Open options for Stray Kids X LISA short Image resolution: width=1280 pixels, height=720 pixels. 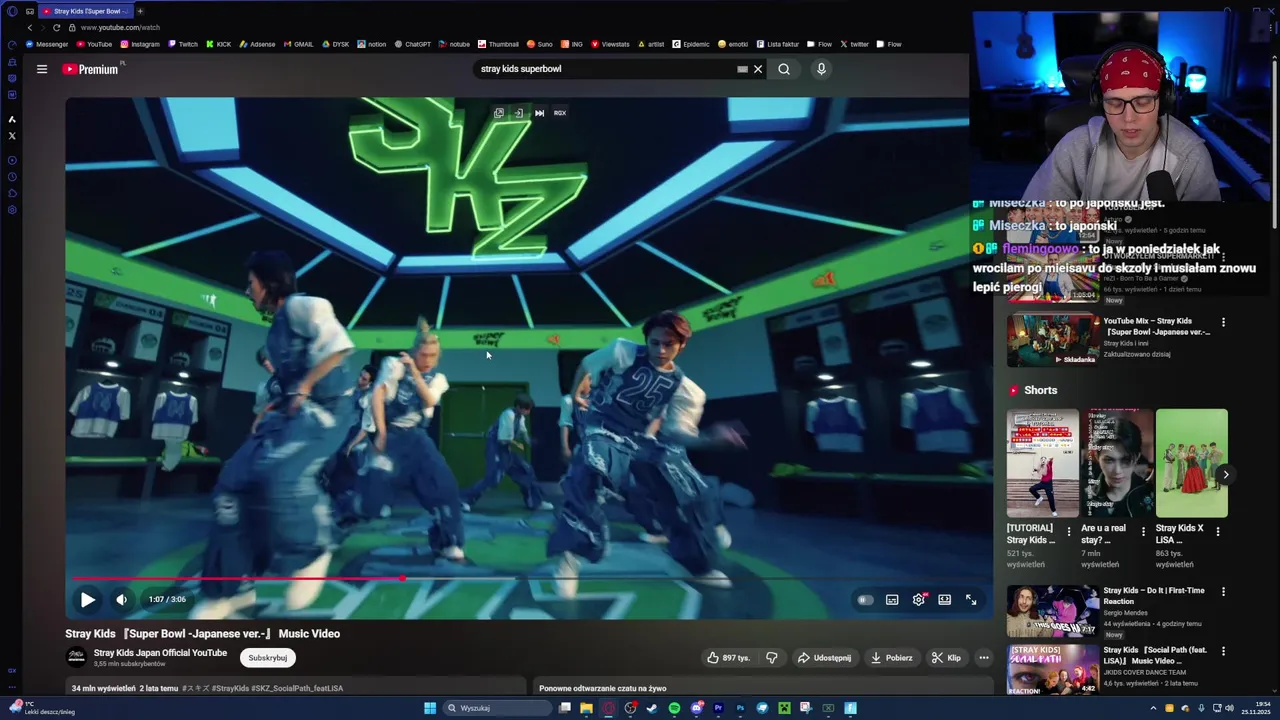[x=1217, y=532]
